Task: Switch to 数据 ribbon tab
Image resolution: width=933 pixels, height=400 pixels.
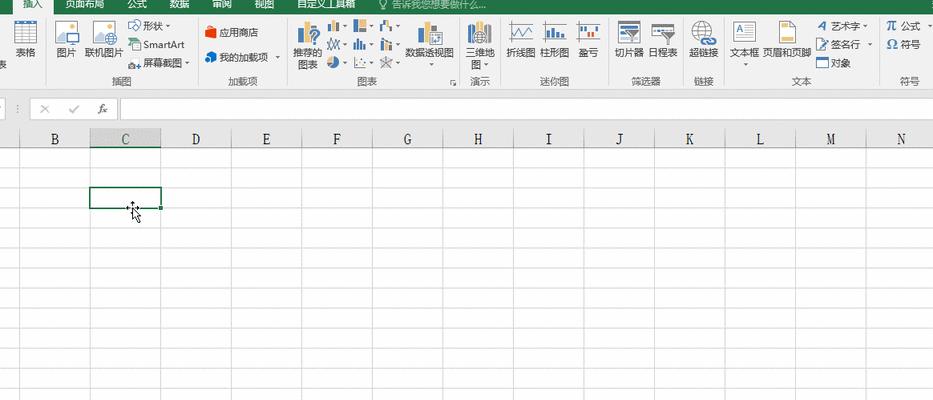Action: [x=179, y=5]
